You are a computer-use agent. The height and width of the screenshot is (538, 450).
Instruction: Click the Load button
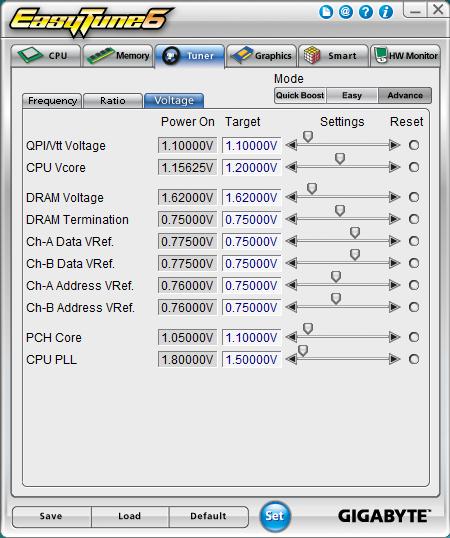[130, 516]
